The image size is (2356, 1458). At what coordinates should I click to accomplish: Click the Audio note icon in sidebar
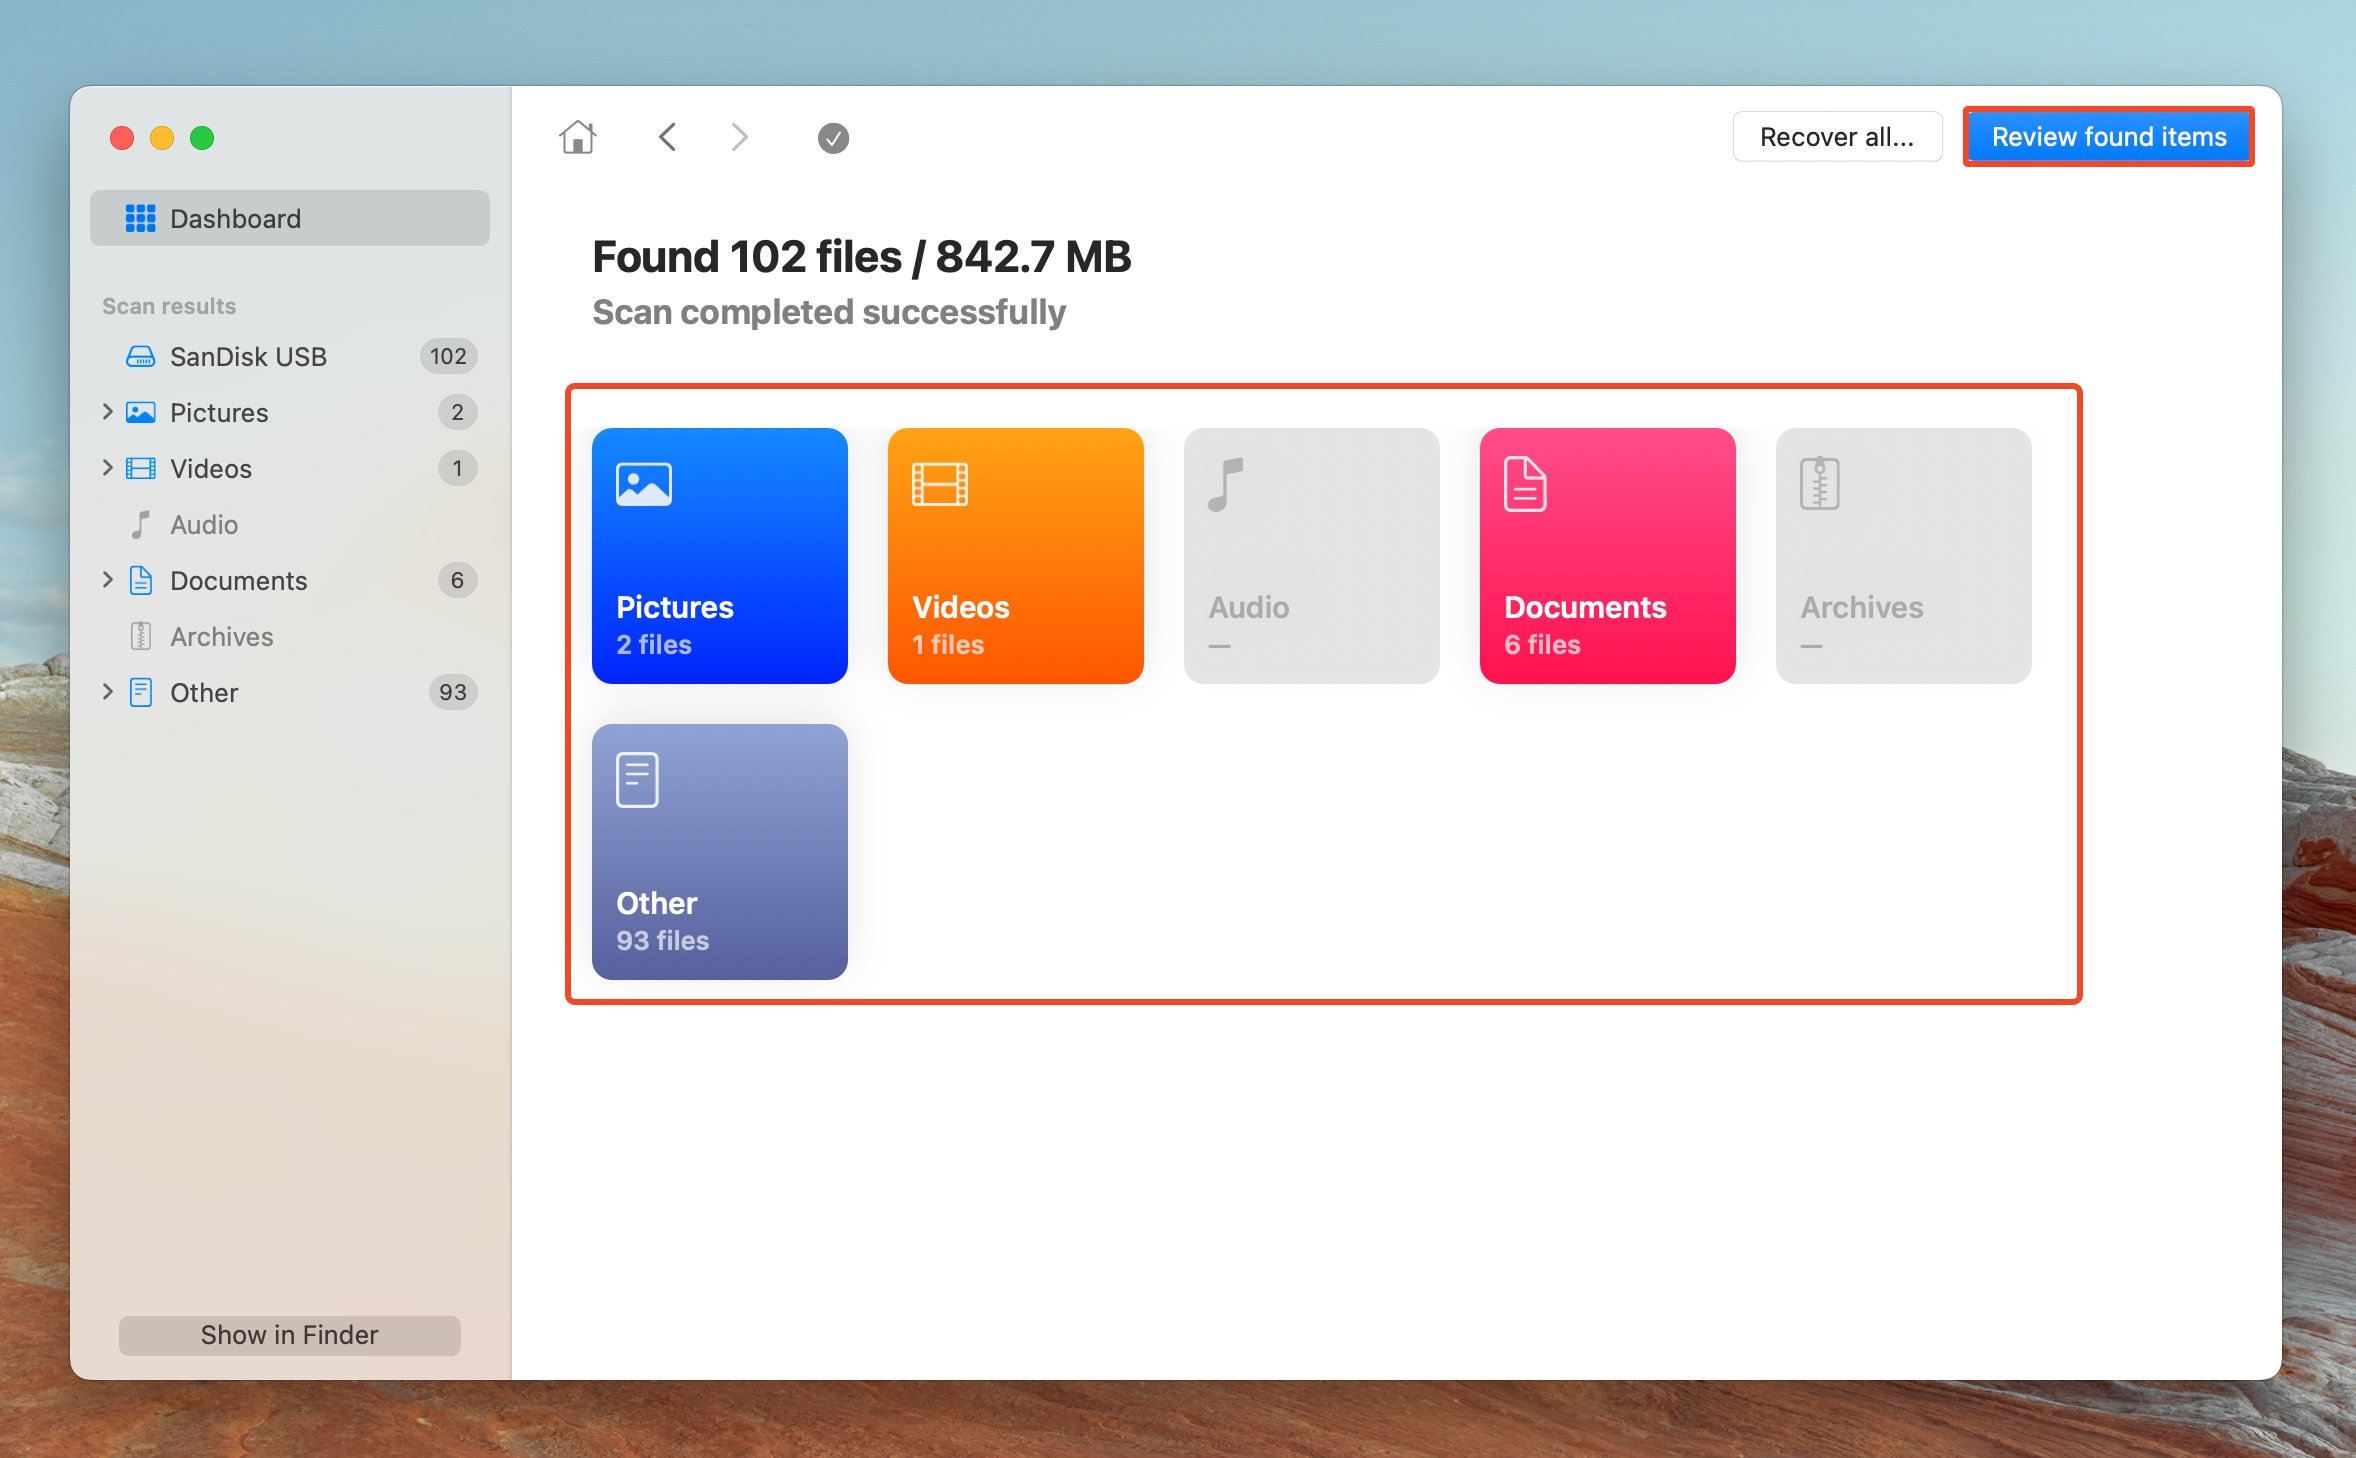(141, 525)
